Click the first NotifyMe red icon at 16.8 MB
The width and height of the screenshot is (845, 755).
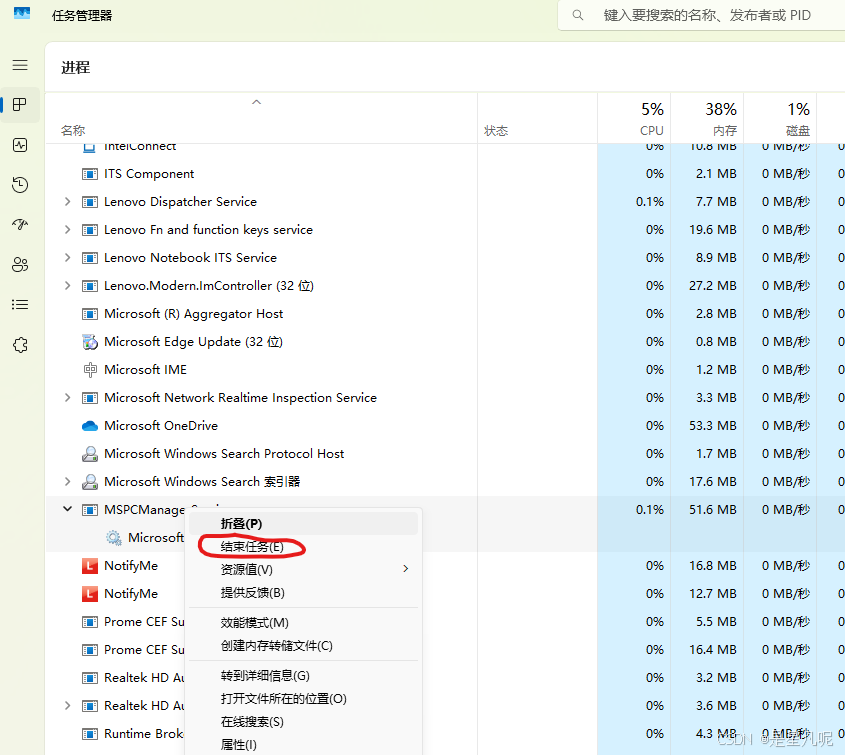point(89,566)
